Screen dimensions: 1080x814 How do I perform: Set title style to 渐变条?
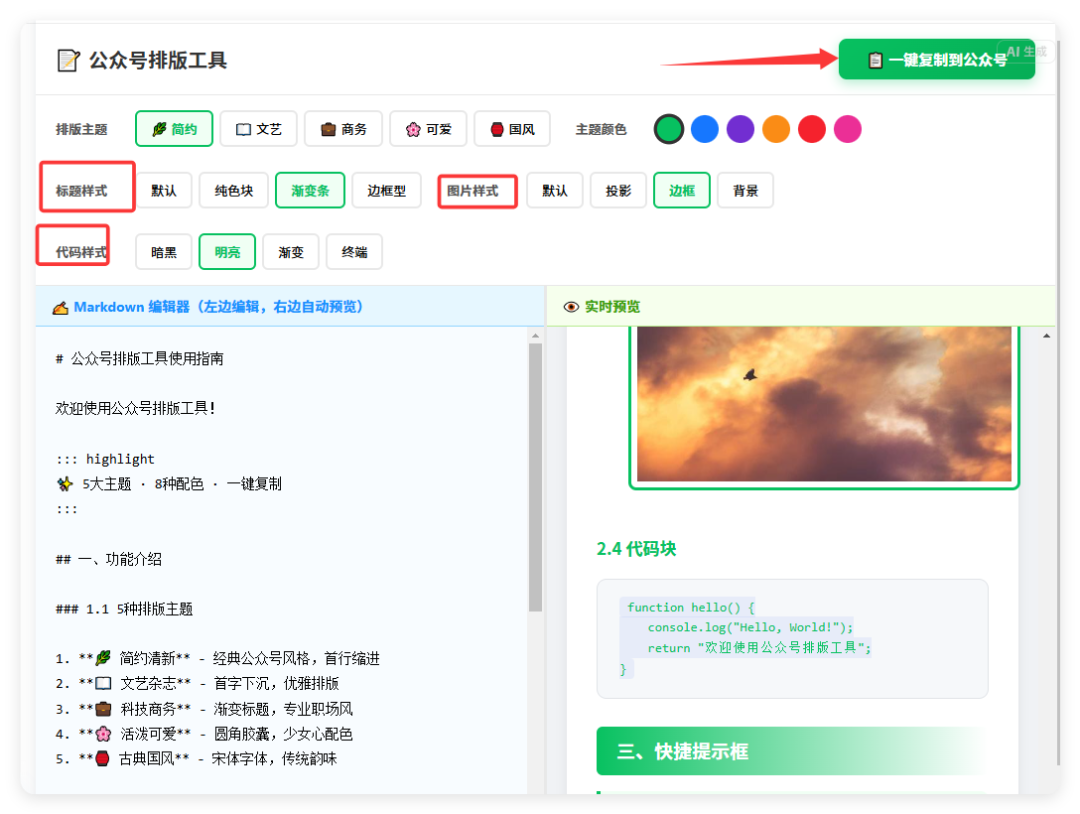(x=310, y=190)
